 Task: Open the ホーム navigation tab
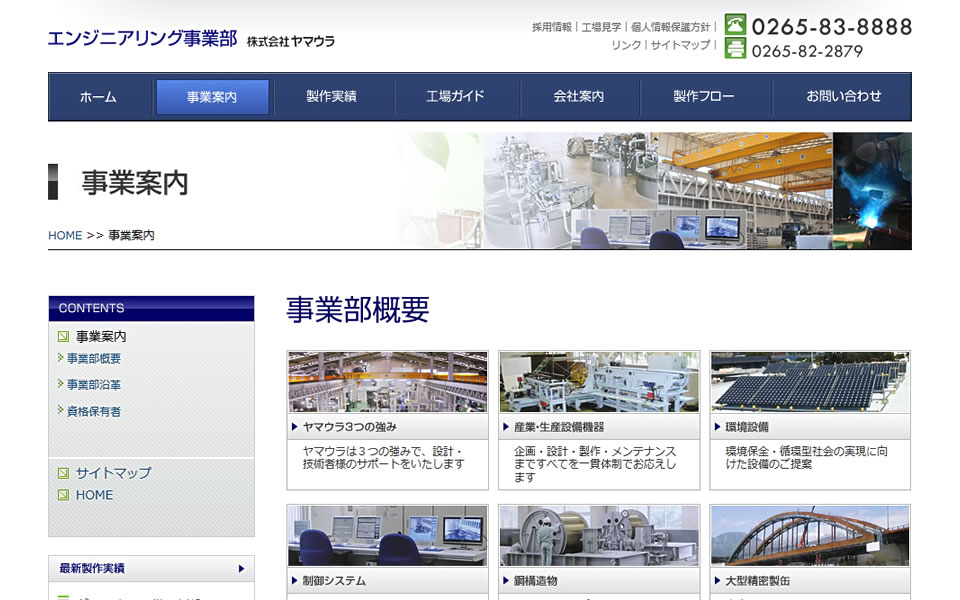[x=98, y=97]
